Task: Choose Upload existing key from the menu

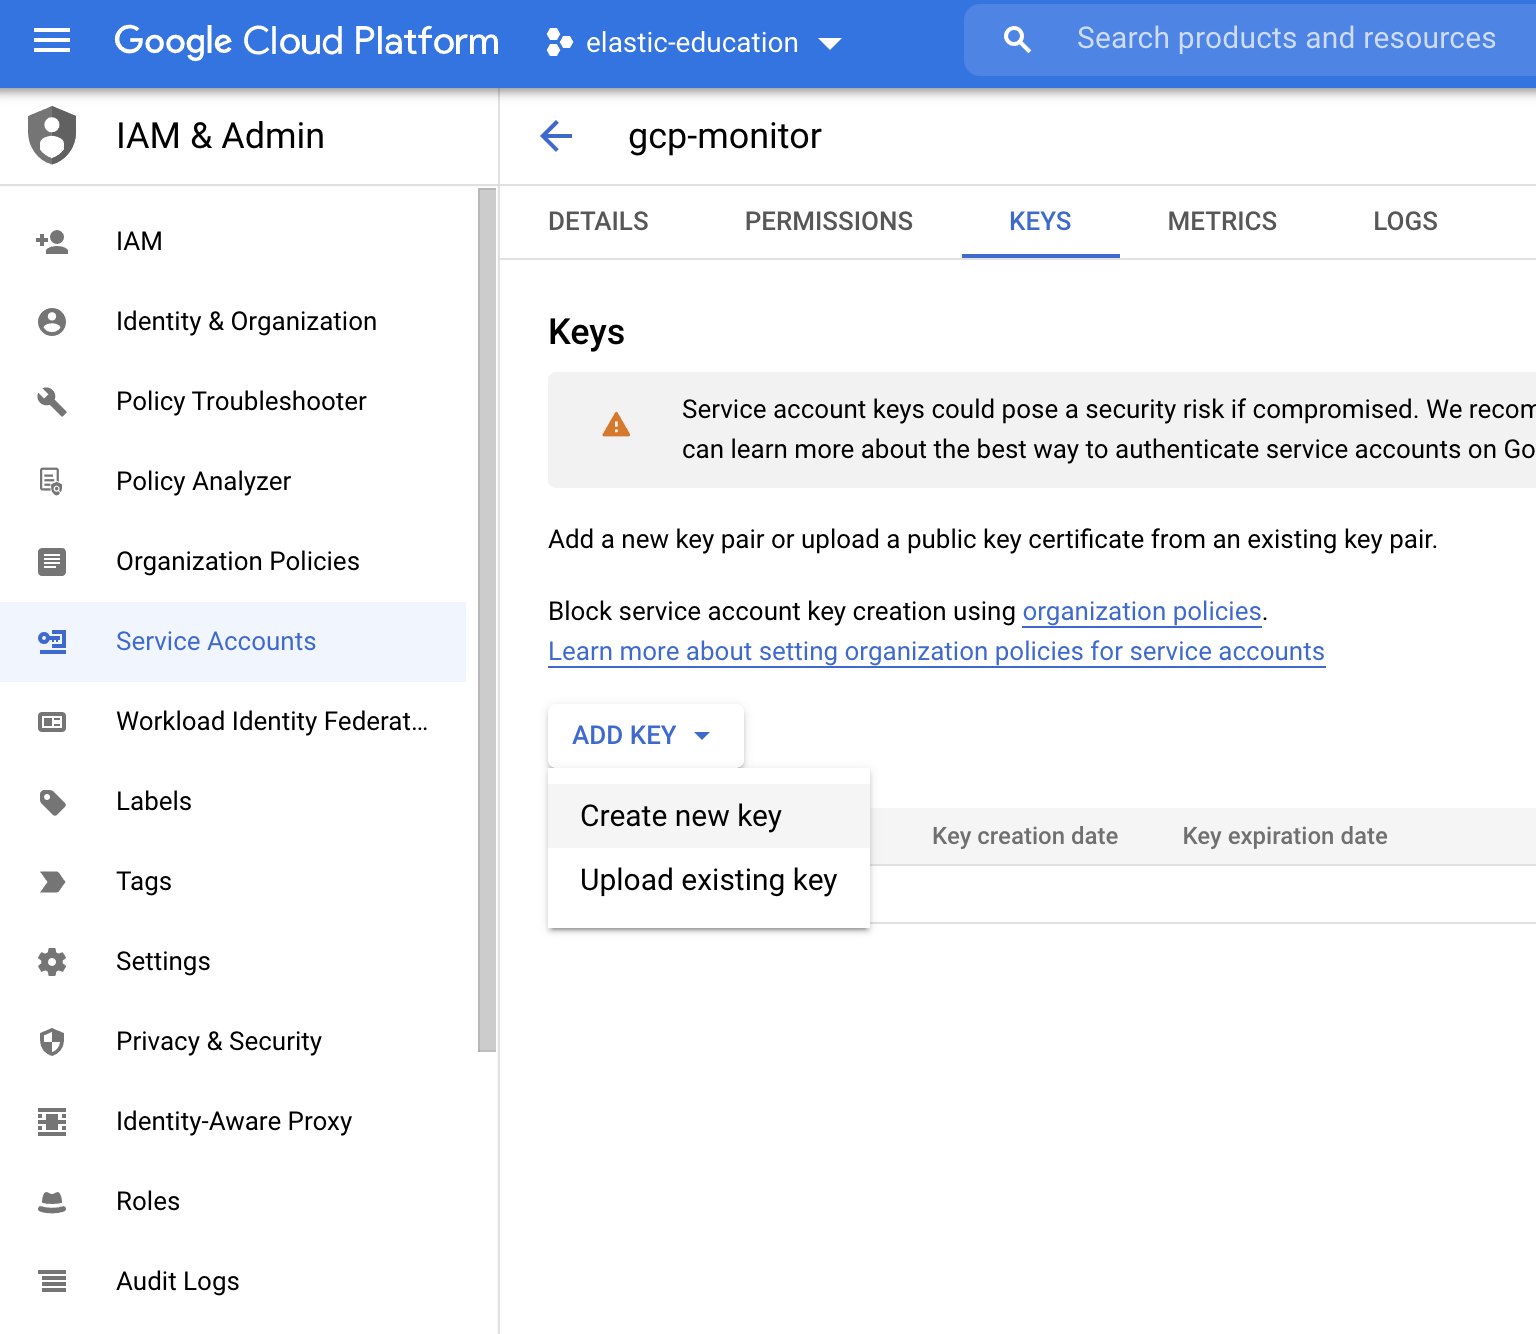Action: pyautogui.click(x=708, y=880)
